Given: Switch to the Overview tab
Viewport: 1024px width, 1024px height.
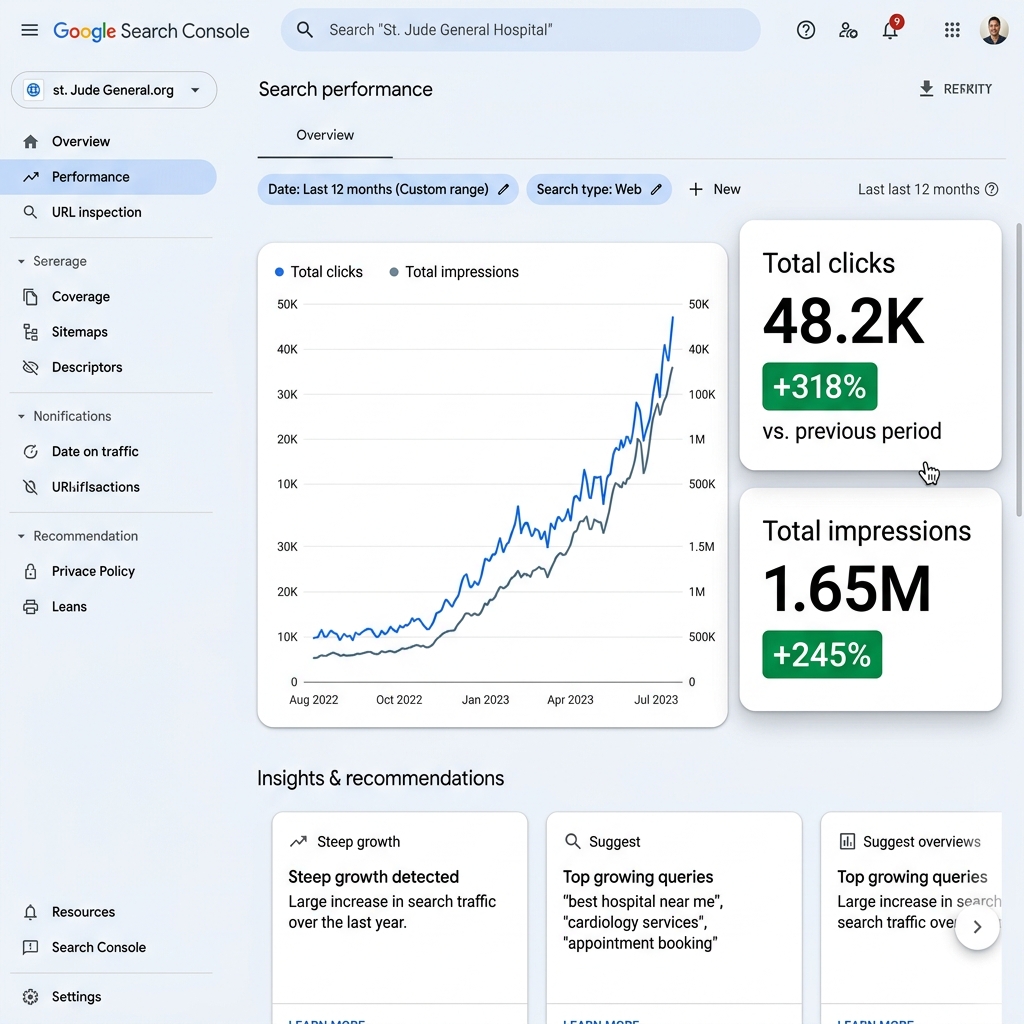Looking at the screenshot, I should [x=325, y=135].
